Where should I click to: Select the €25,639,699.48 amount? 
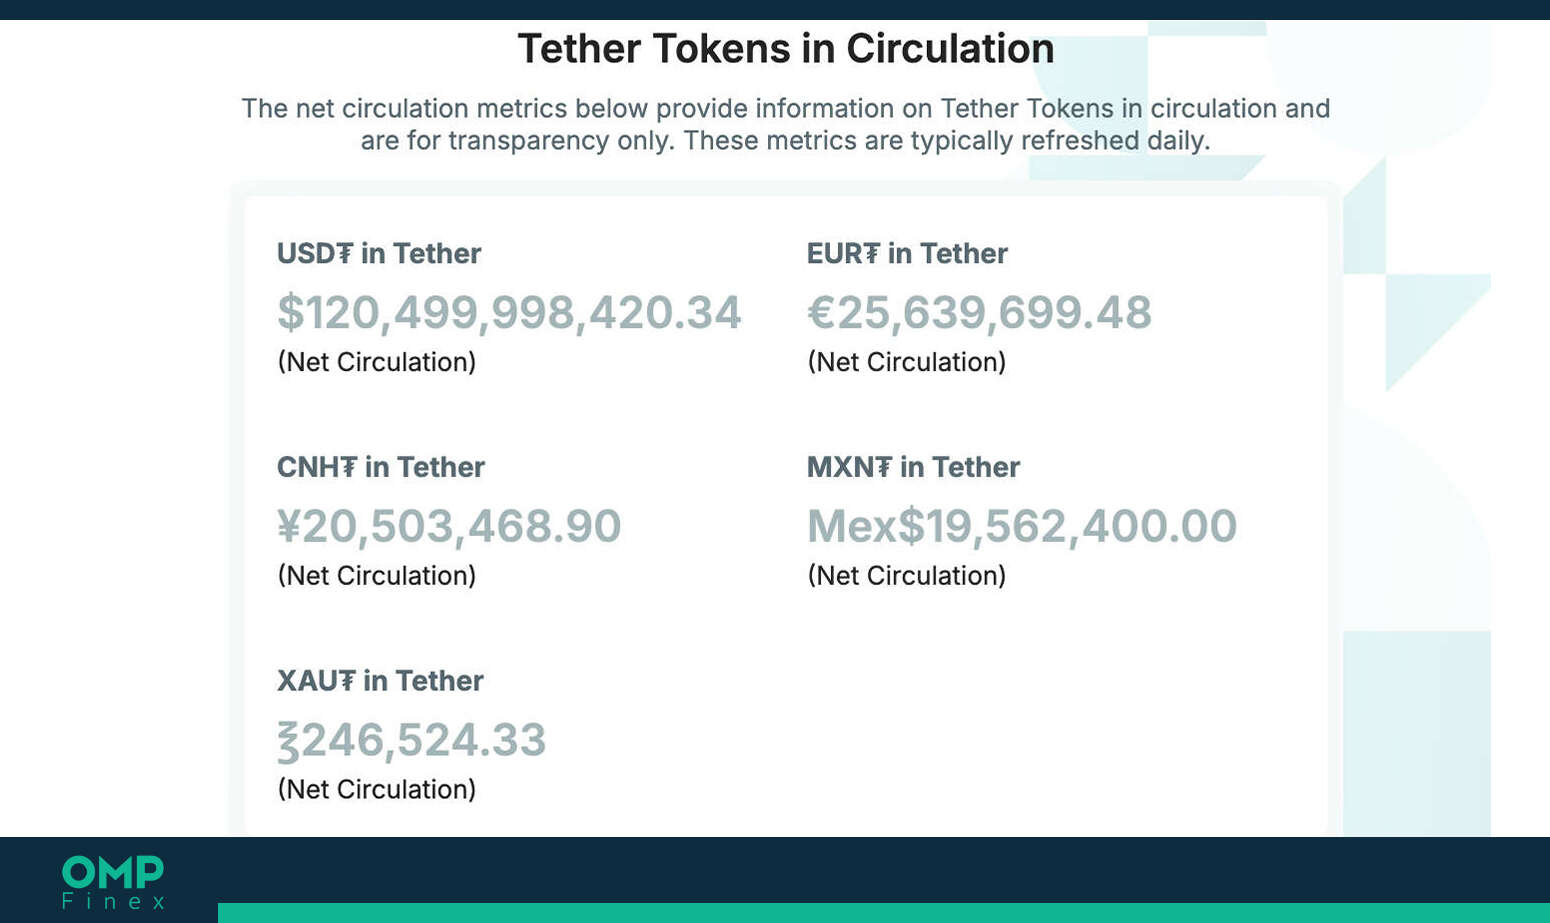click(x=979, y=312)
